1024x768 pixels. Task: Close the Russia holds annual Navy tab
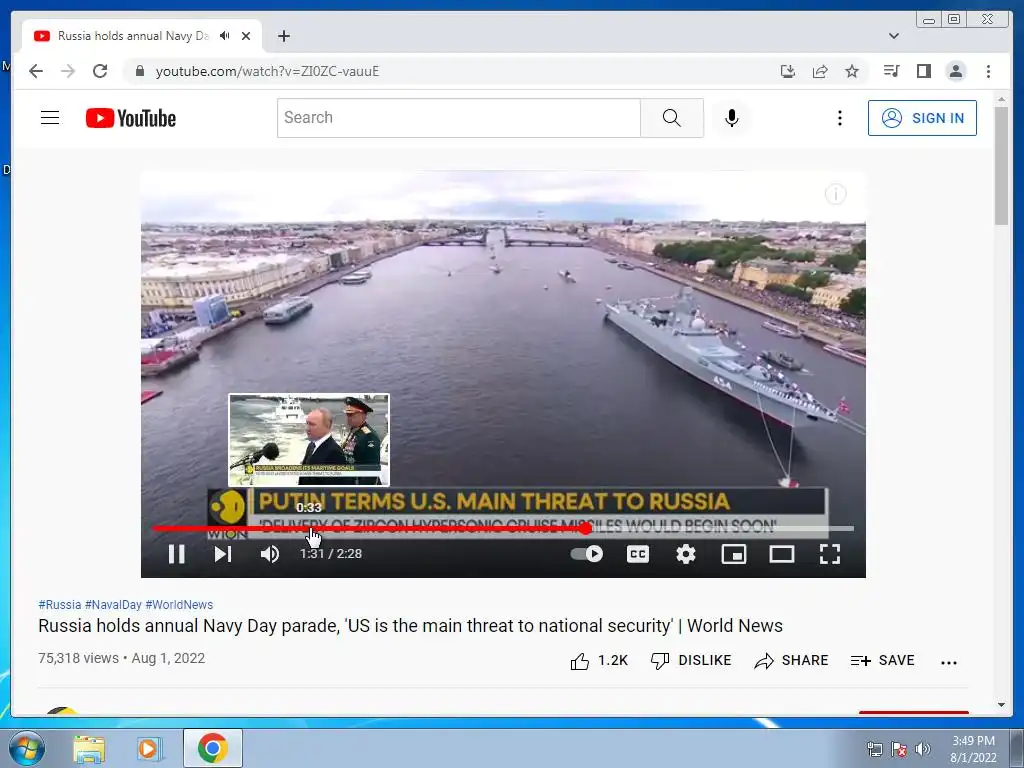click(246, 36)
